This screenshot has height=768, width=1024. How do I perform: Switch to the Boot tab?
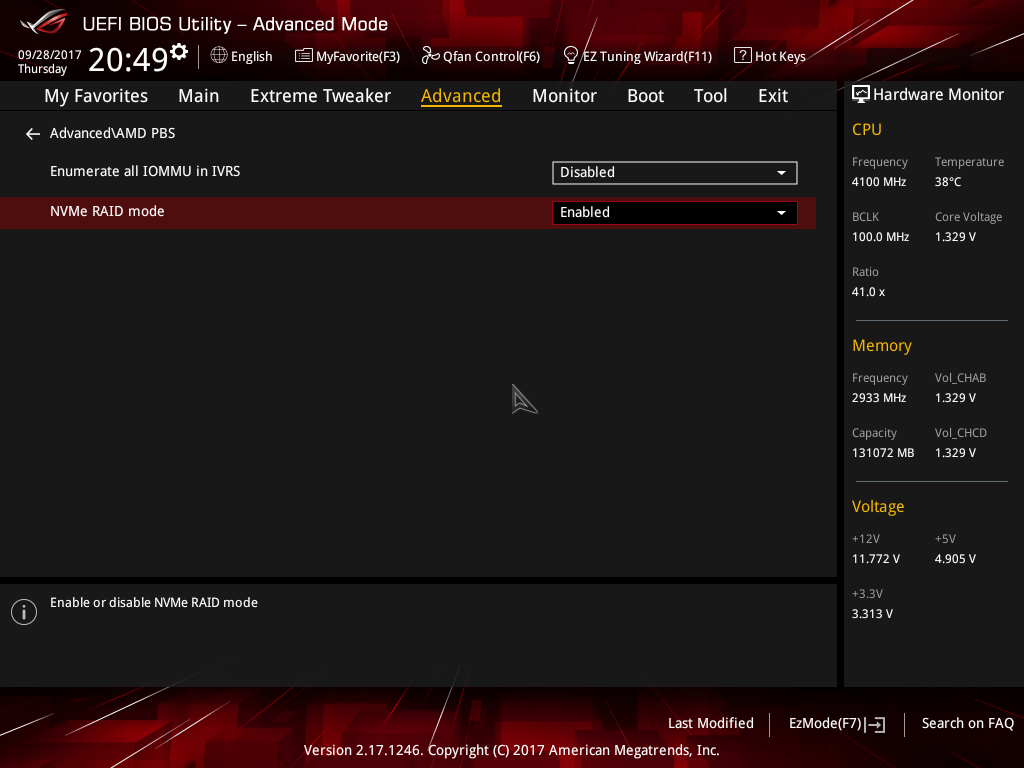pyautogui.click(x=645, y=96)
